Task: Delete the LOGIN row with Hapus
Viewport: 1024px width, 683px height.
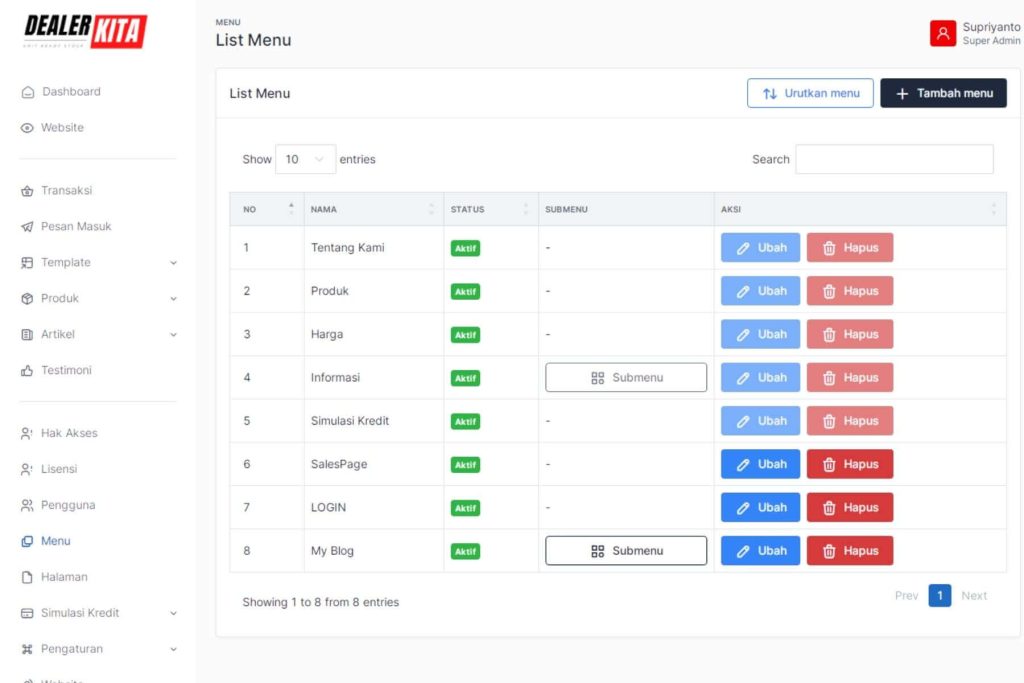Action: coord(849,507)
